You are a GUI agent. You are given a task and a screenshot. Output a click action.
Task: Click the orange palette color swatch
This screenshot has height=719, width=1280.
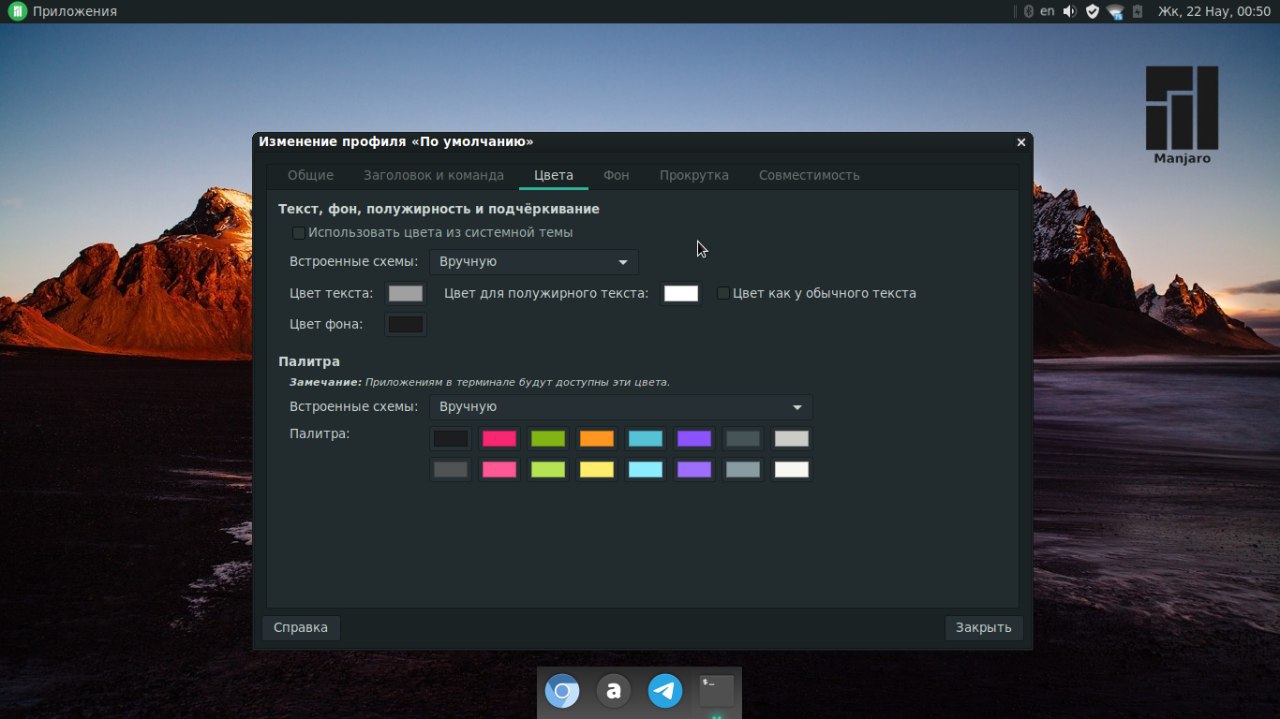(x=596, y=439)
